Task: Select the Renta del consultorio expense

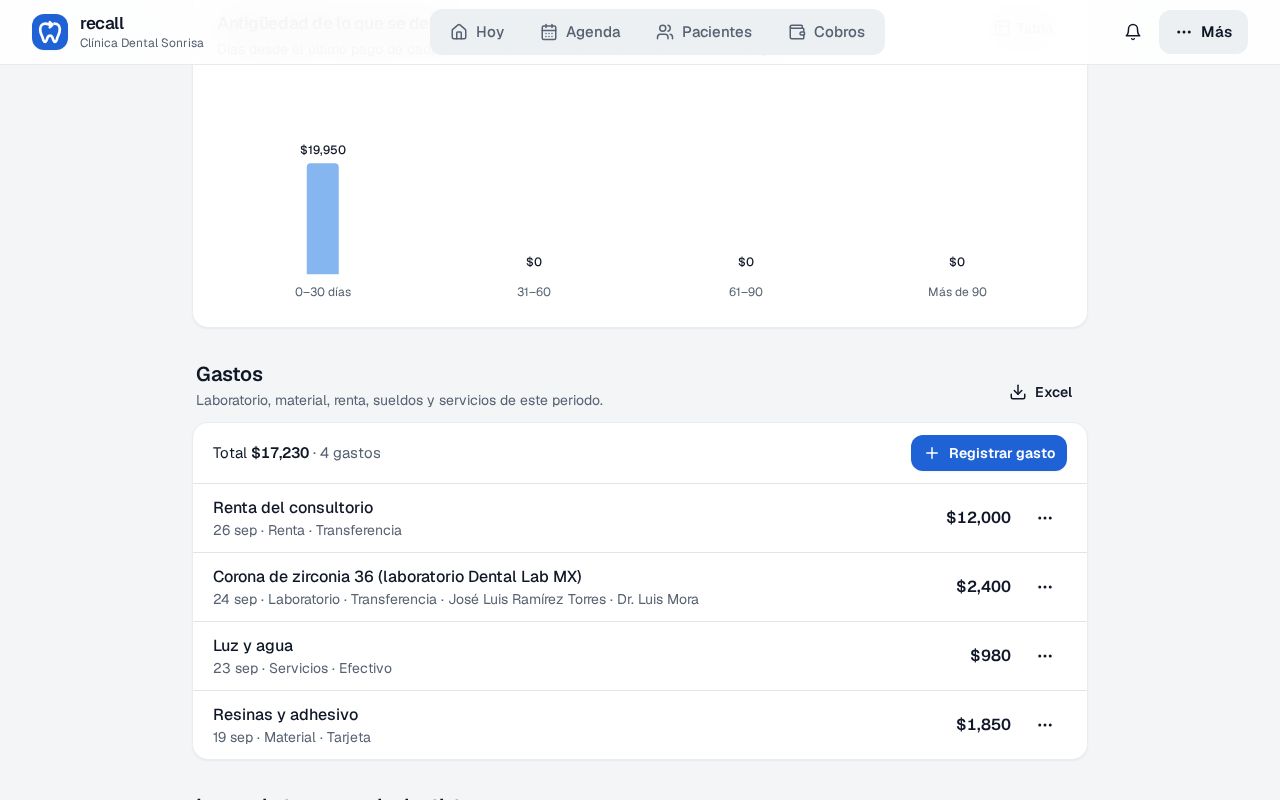Action: pos(640,518)
